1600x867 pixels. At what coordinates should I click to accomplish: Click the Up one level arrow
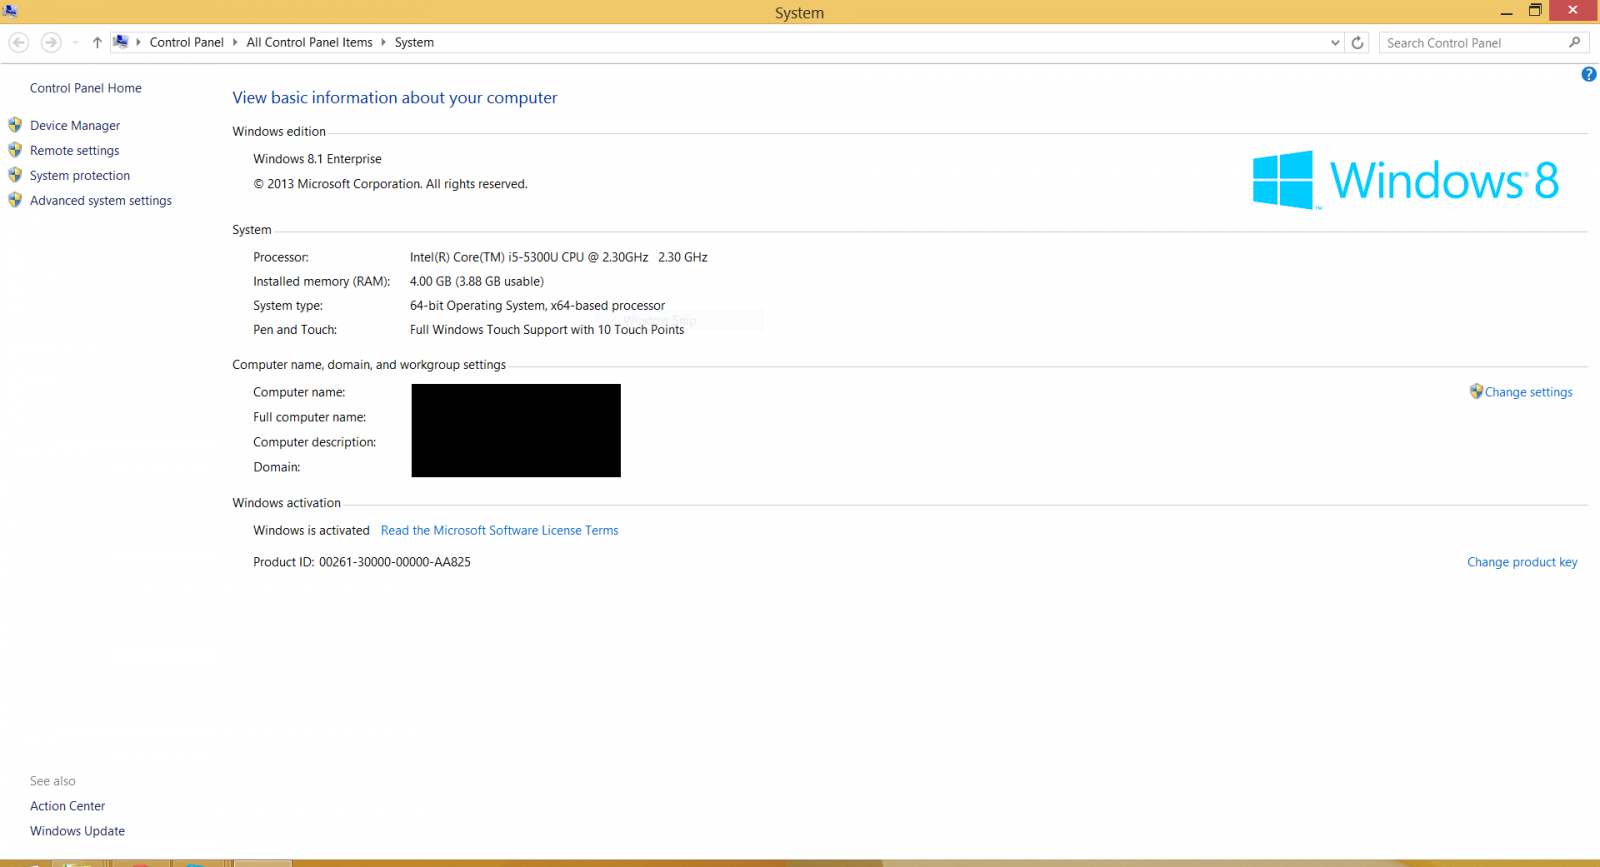click(x=97, y=43)
